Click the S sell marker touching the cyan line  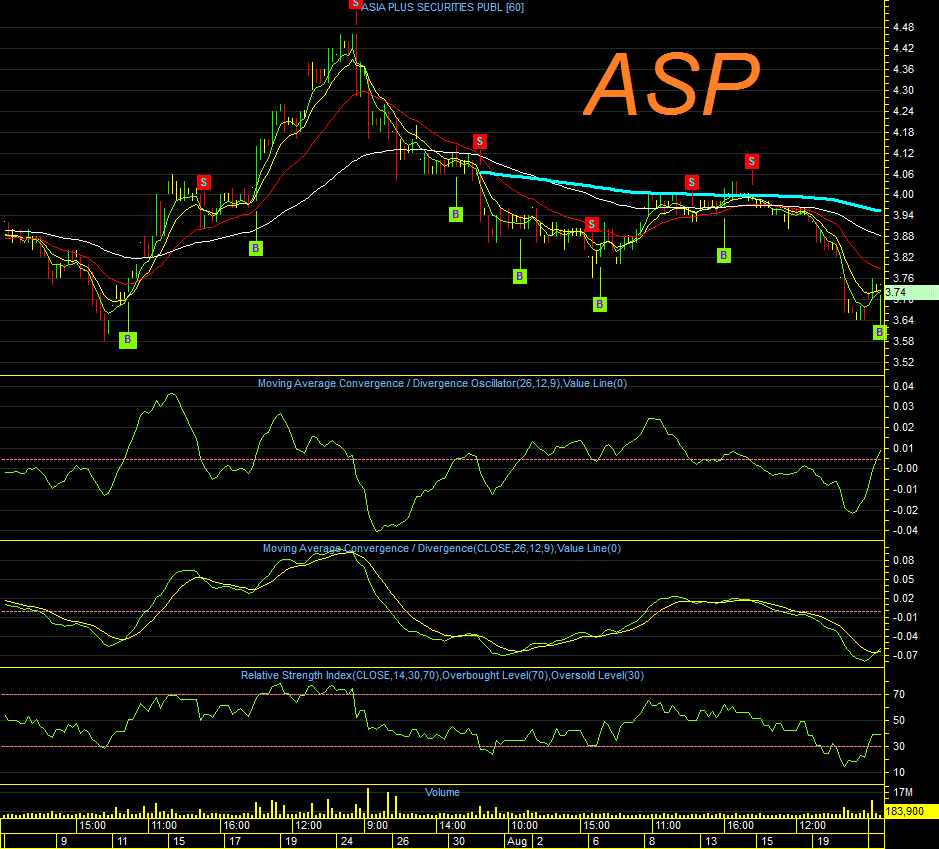692,182
